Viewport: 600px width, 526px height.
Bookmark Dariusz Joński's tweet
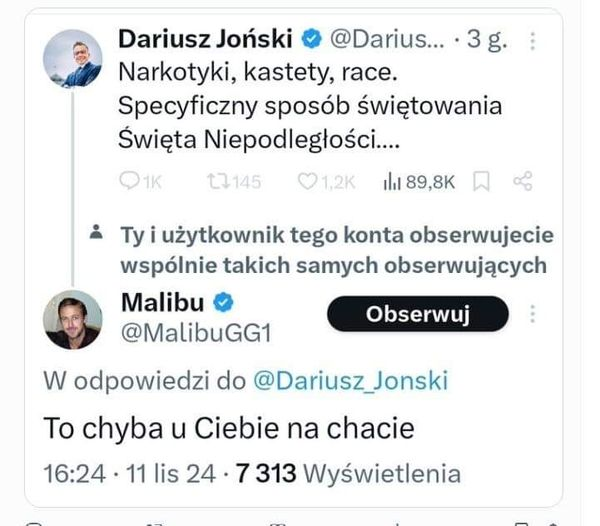pos(481,181)
